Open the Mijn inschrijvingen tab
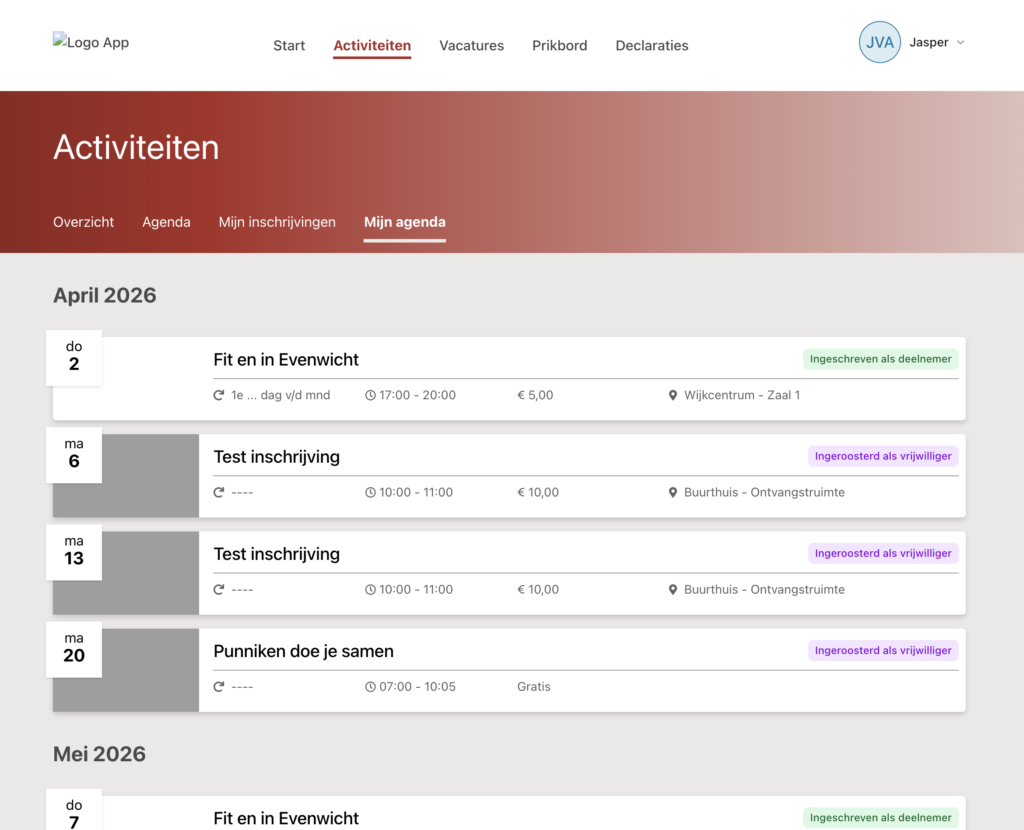Screen dimensions: 1024x830 coord(277,222)
